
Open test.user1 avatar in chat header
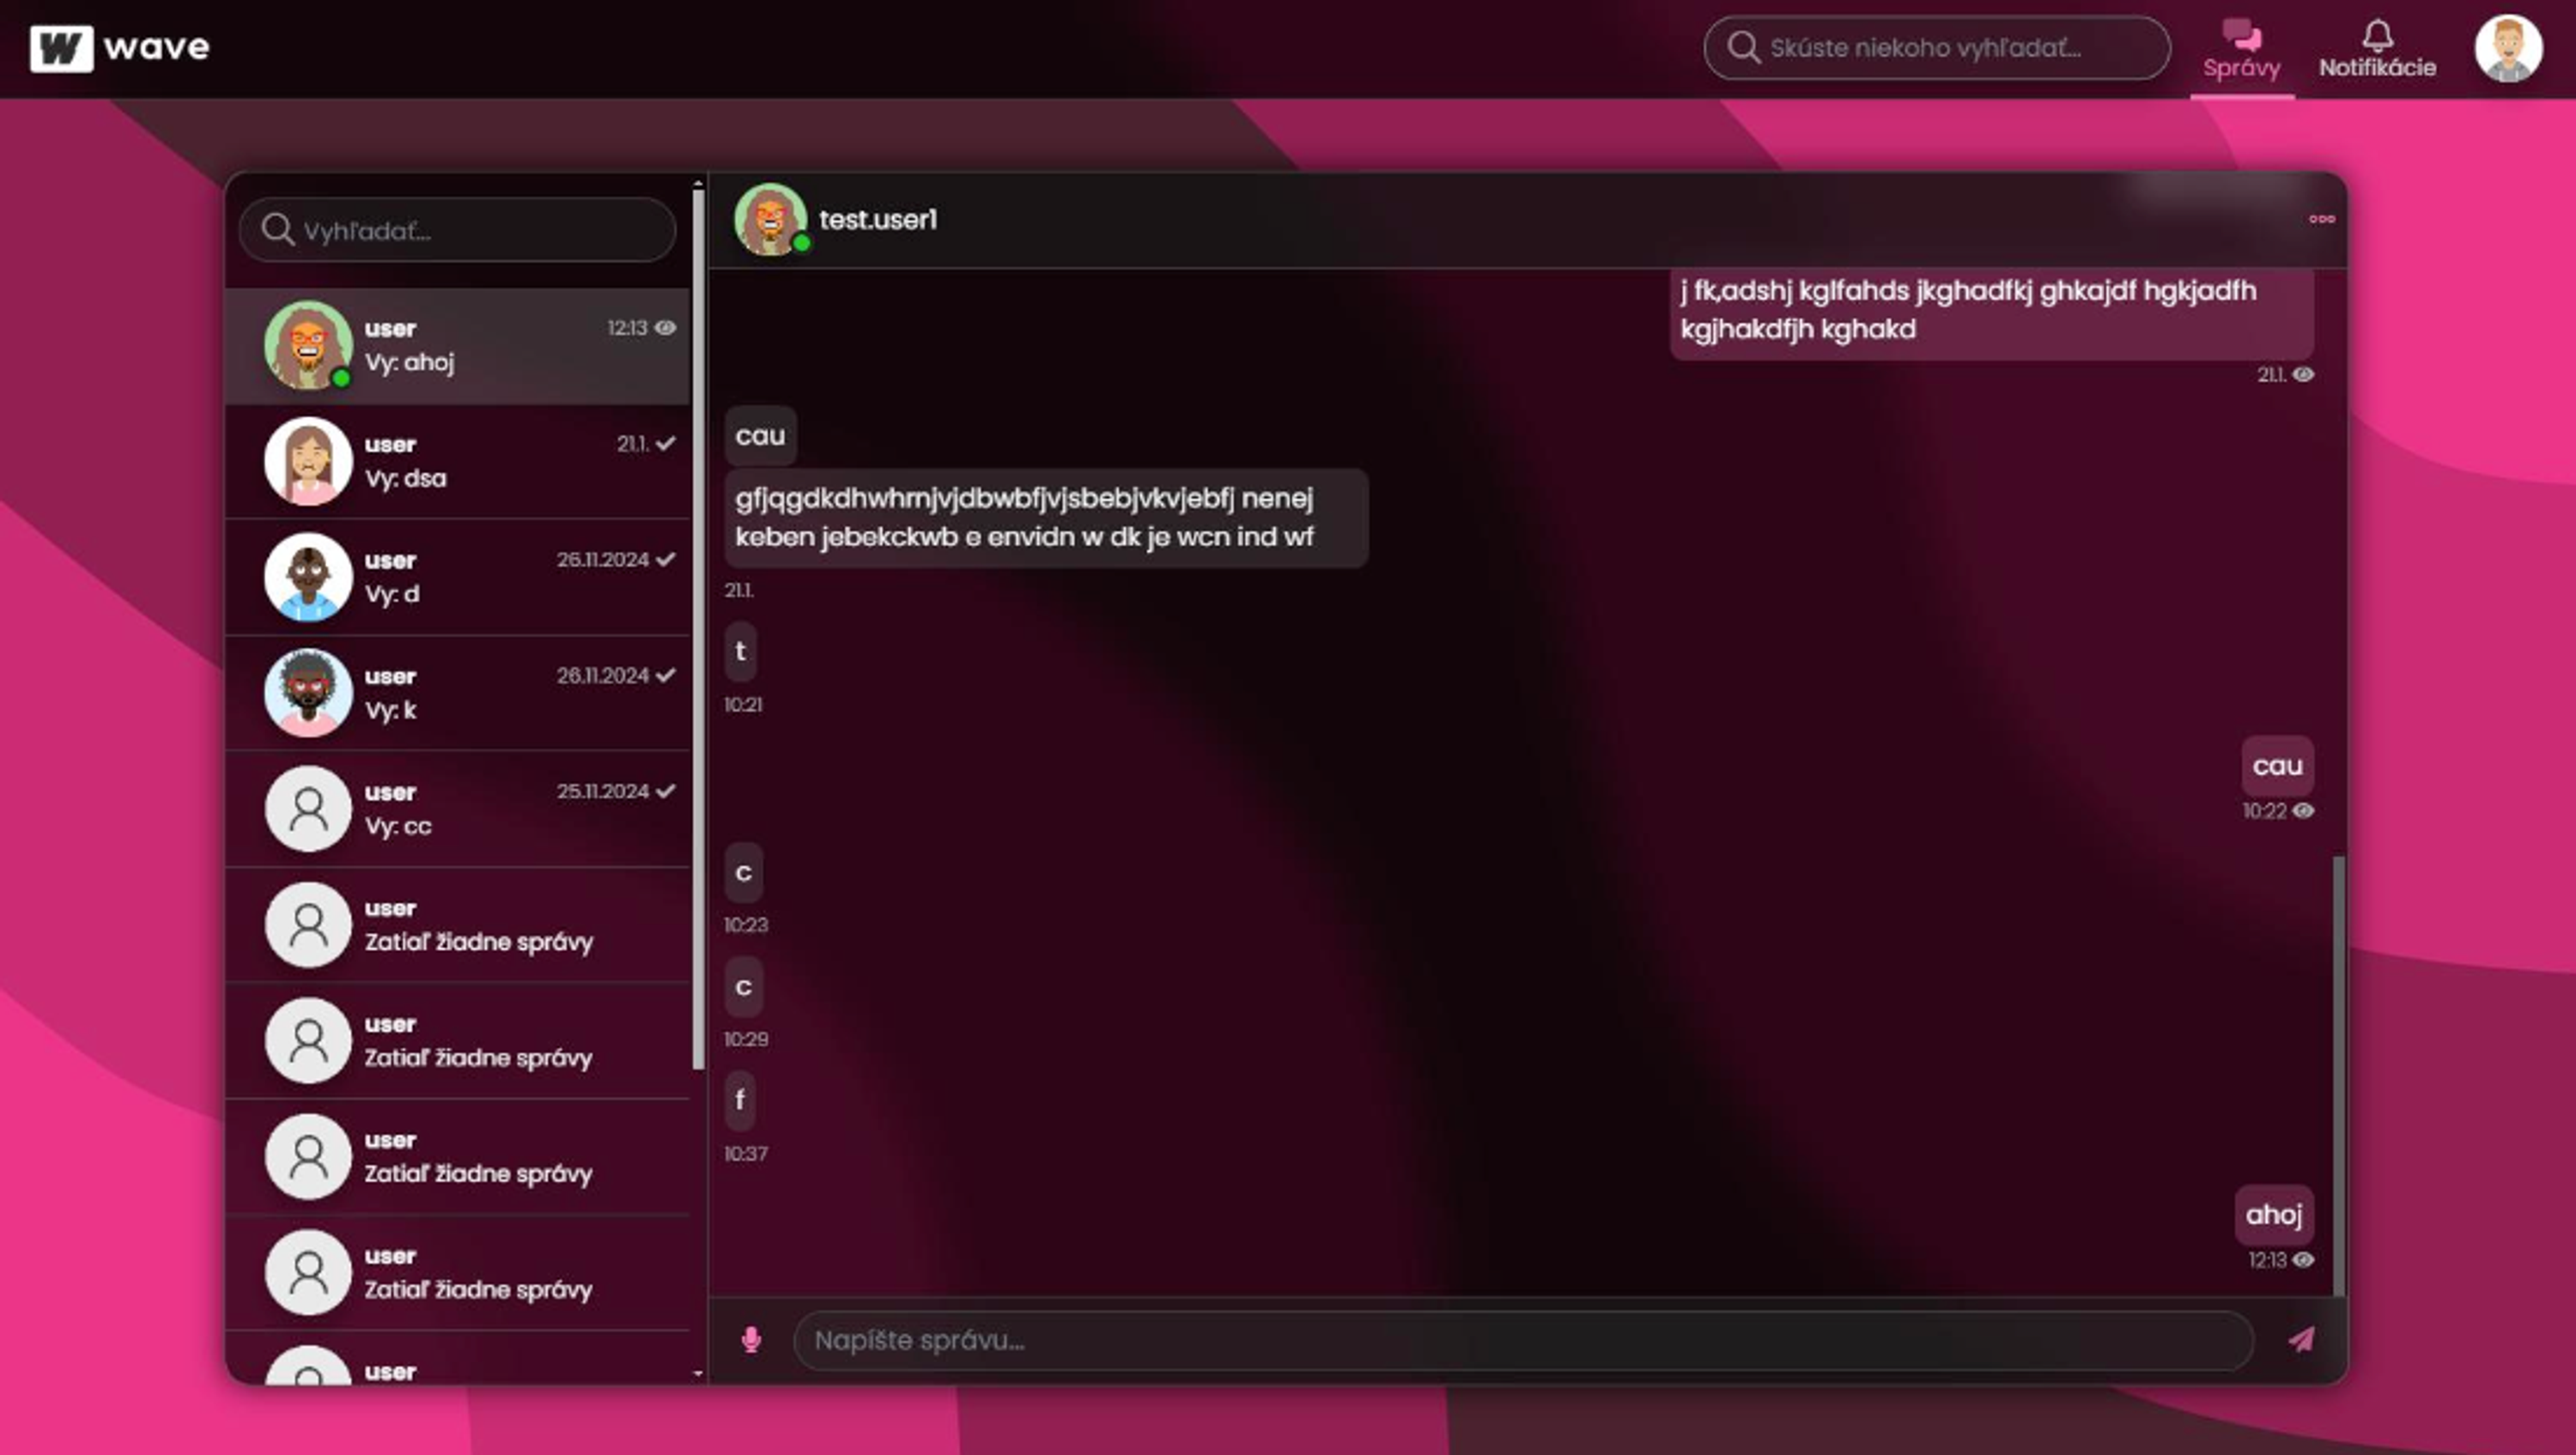point(770,219)
